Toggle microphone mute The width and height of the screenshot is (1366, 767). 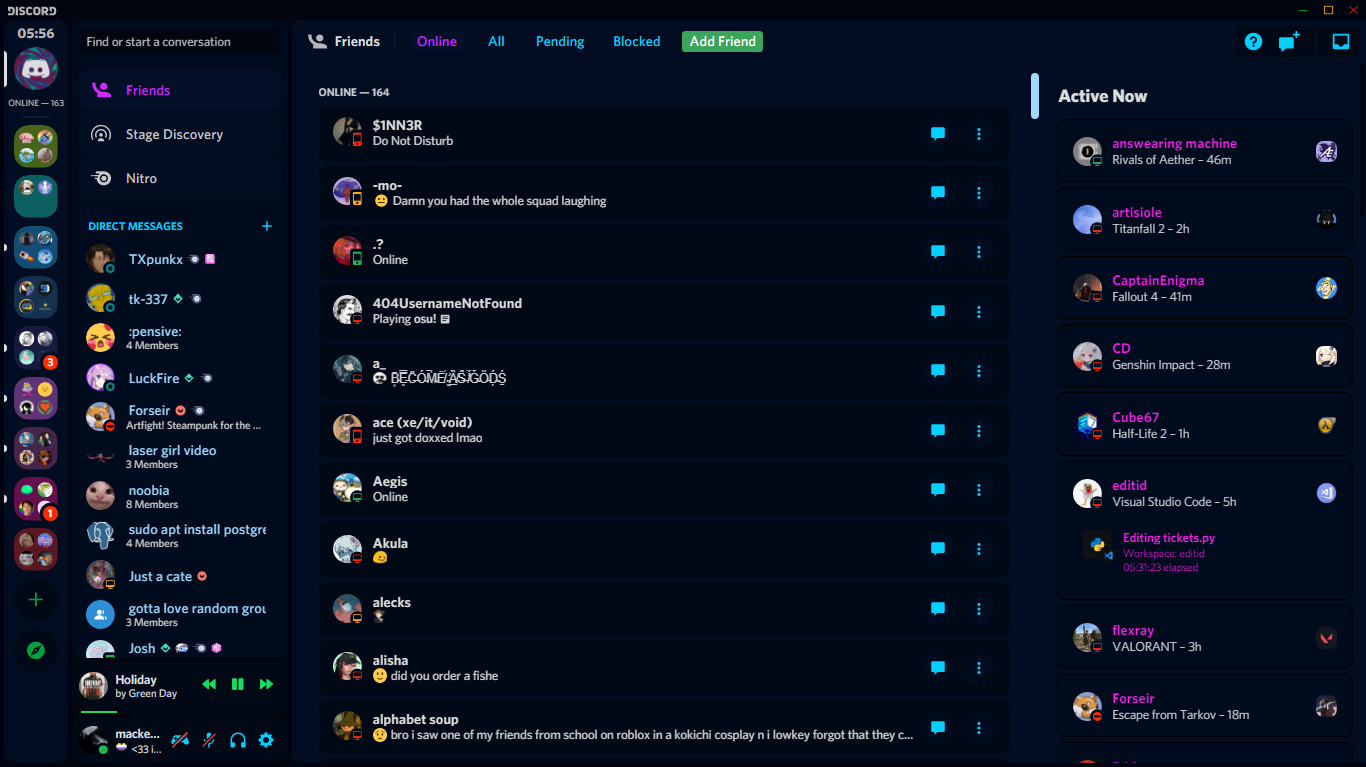click(209, 740)
